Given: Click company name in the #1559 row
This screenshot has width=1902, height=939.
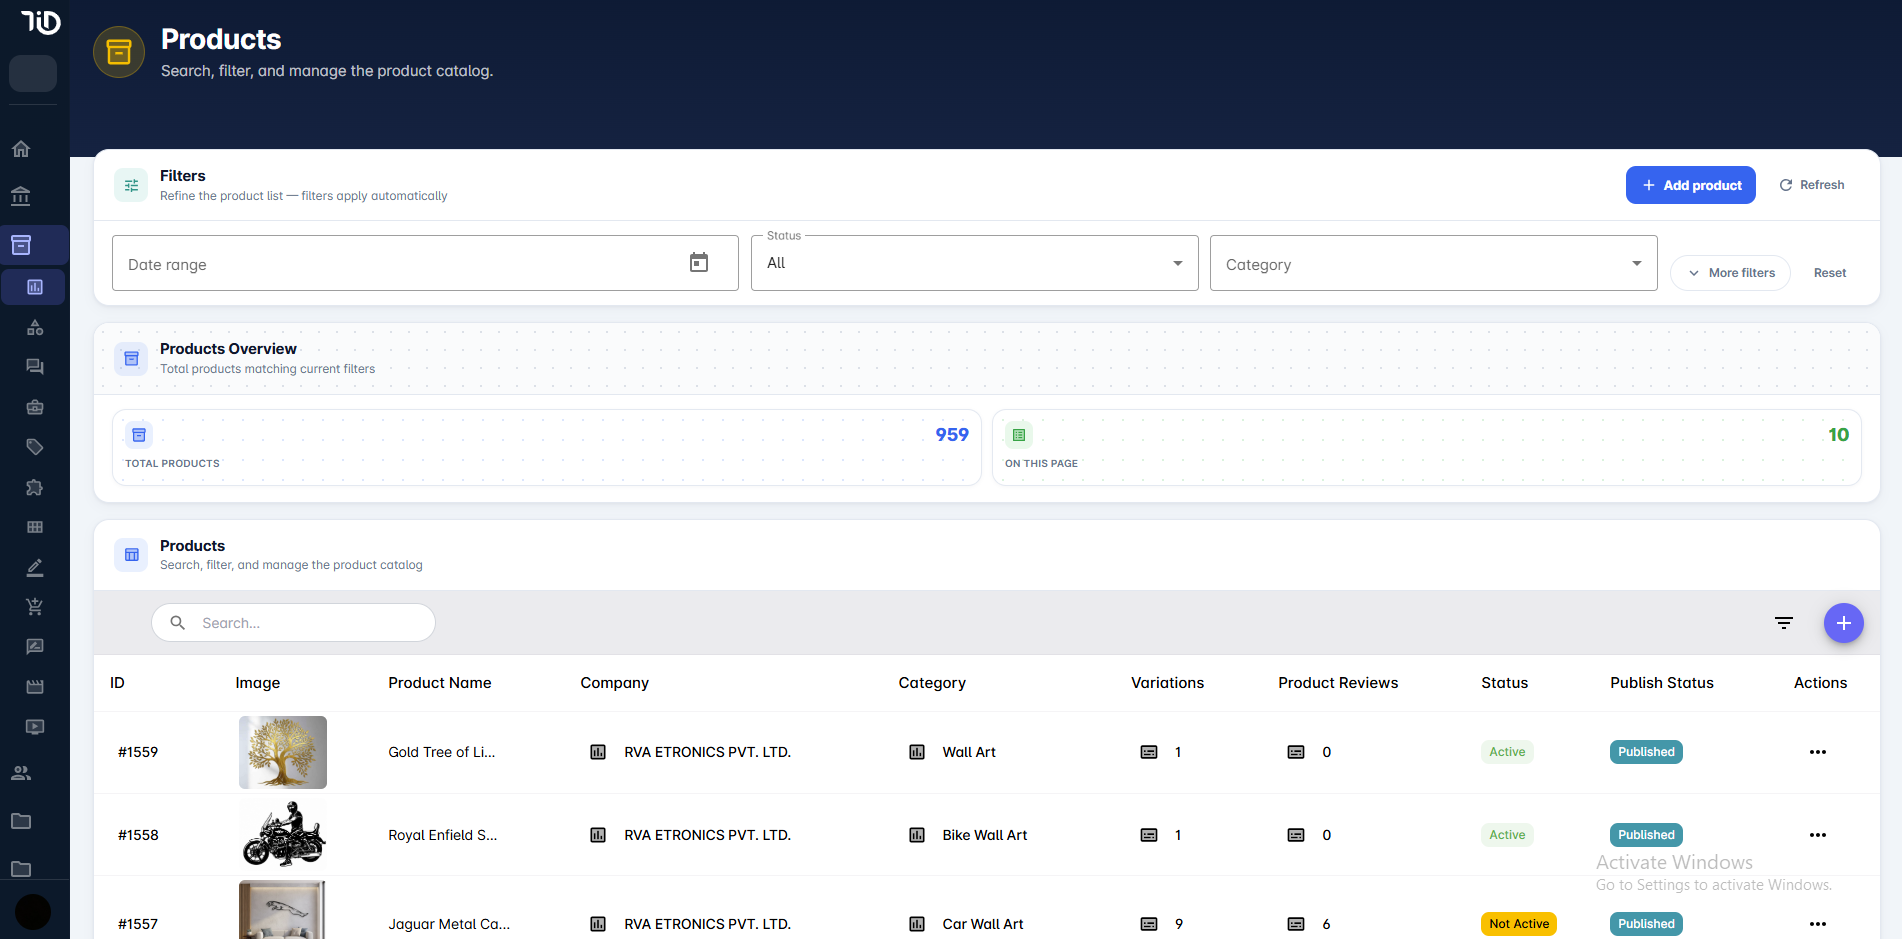Looking at the screenshot, I should click(x=708, y=752).
